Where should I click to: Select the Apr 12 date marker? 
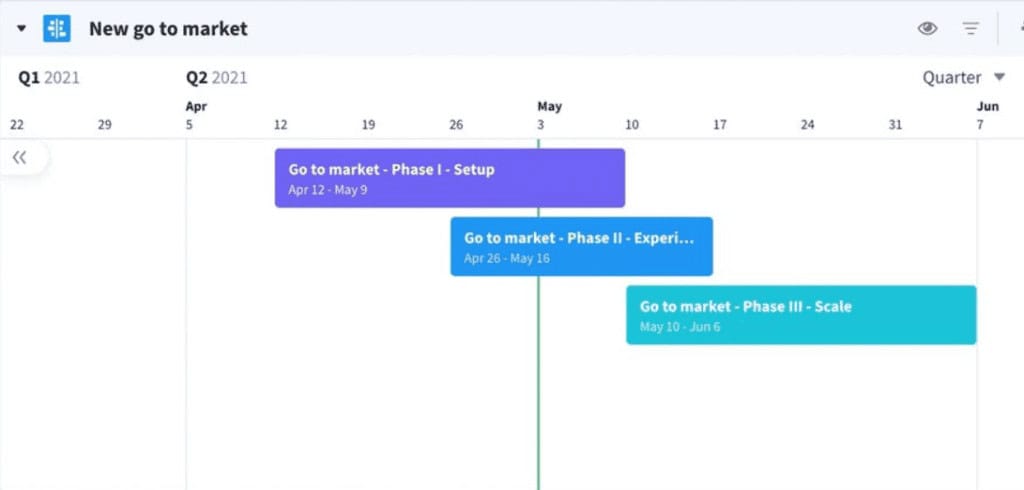click(x=280, y=125)
